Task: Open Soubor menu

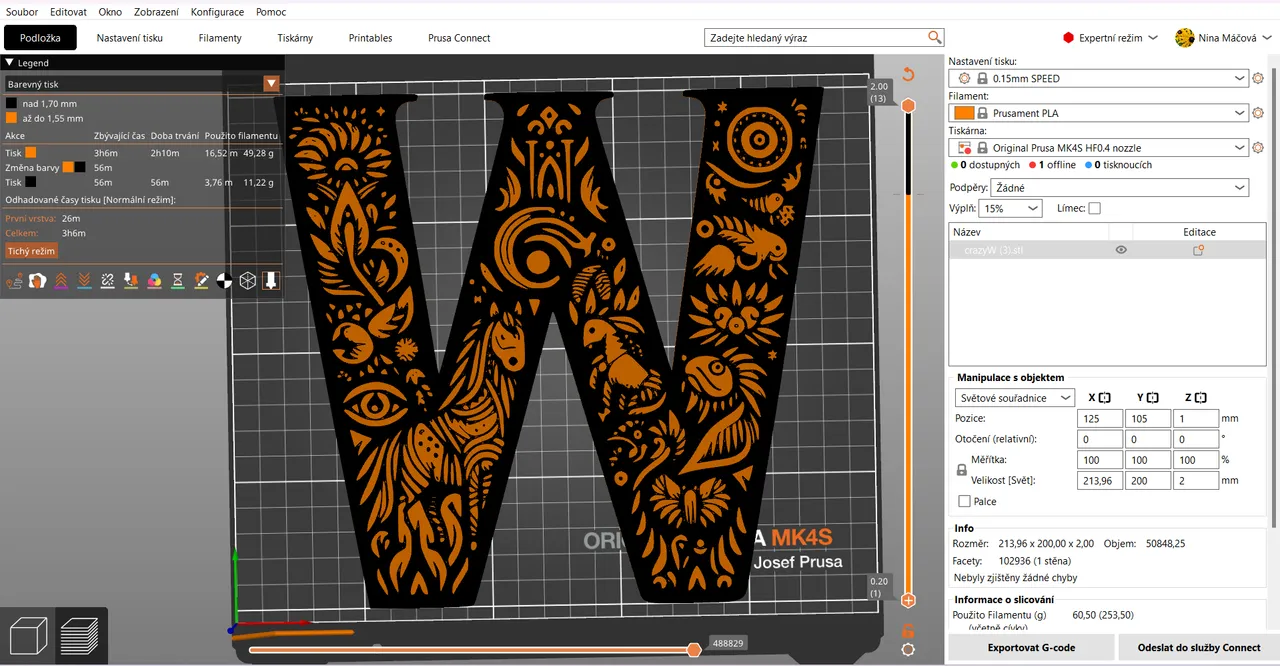Action: 22,12
